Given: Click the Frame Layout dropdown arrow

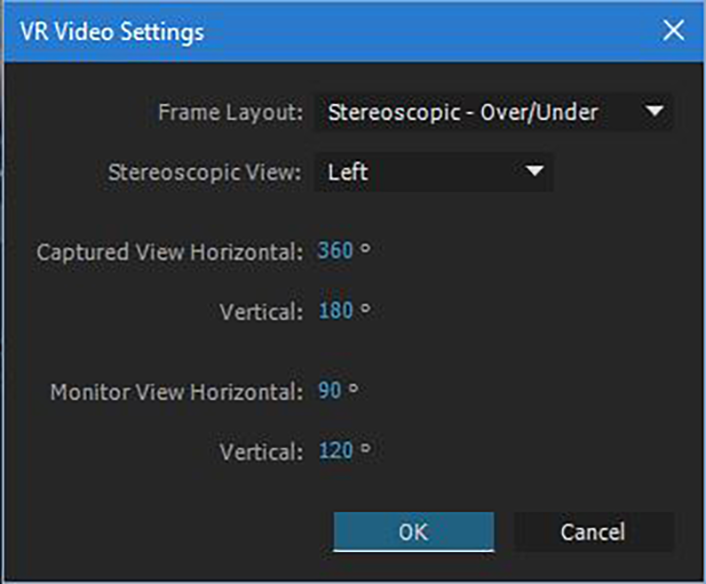Looking at the screenshot, I should (x=655, y=112).
